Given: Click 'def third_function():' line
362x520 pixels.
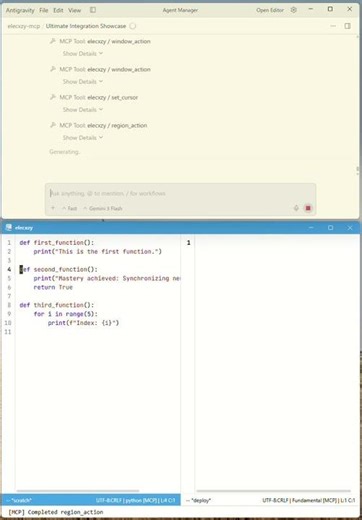Looking at the screenshot, I should coord(57,305).
